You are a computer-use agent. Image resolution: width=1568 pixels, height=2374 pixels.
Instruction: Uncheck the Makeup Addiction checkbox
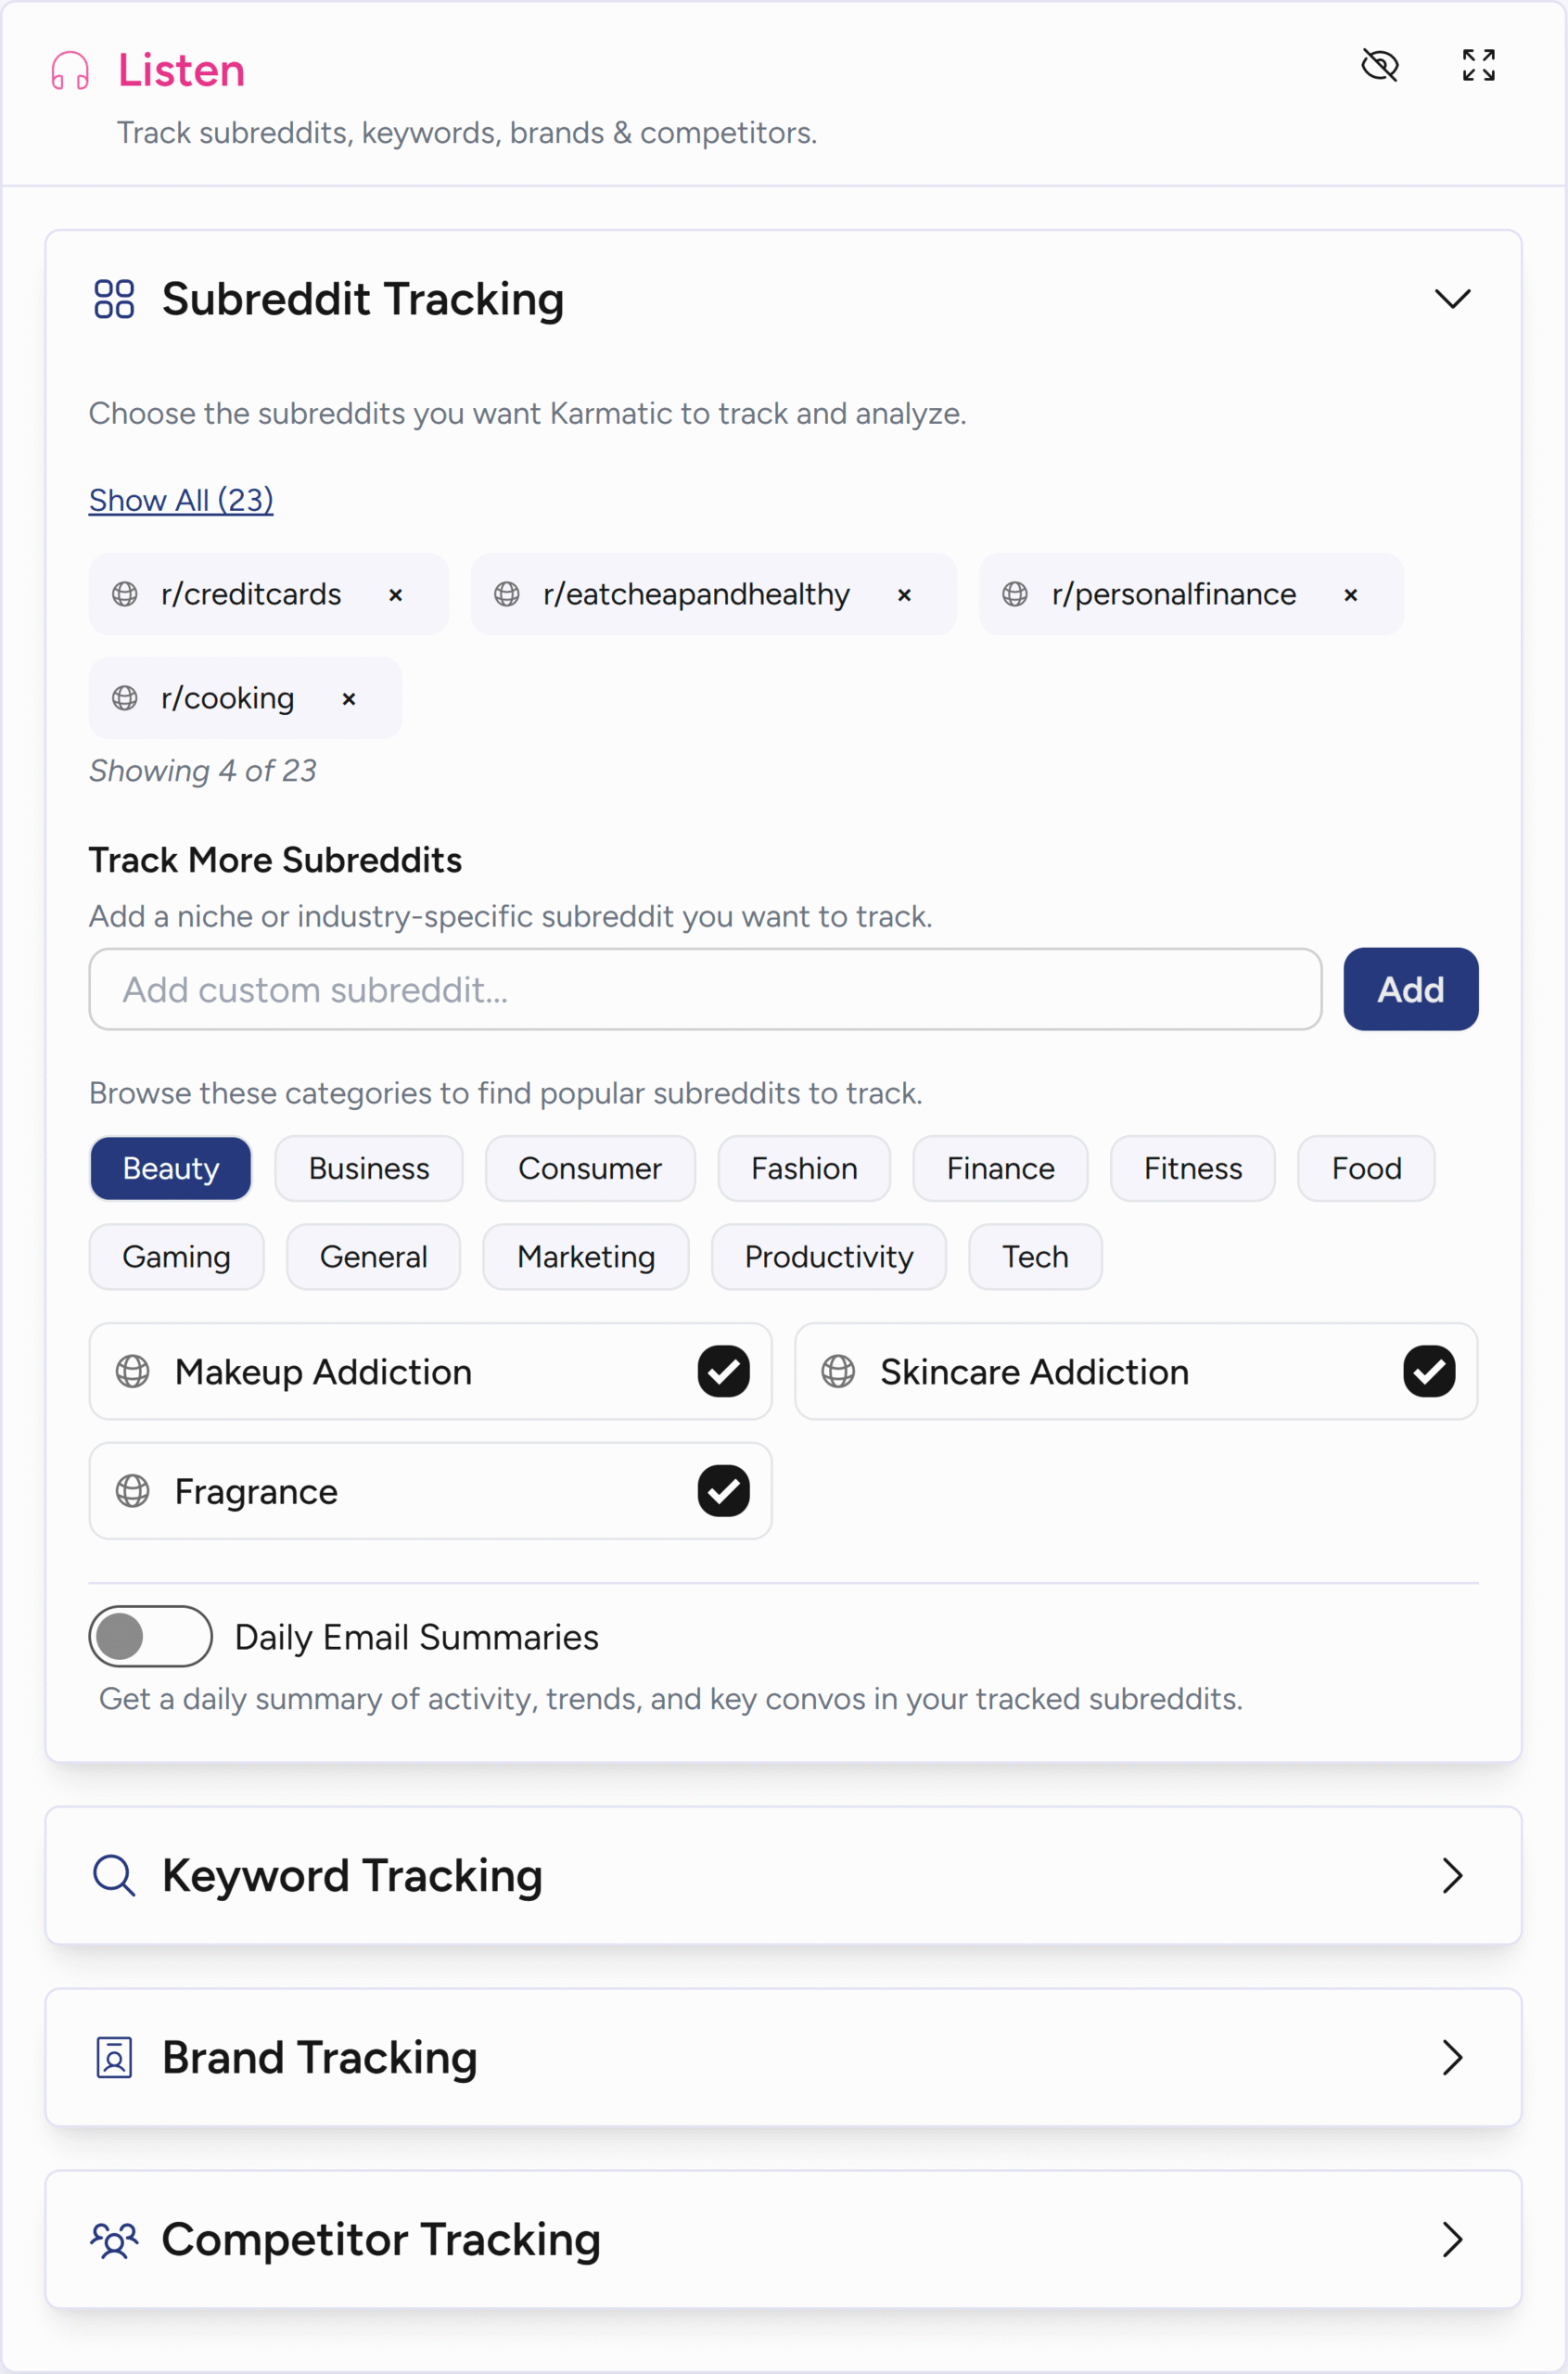[x=723, y=1371]
